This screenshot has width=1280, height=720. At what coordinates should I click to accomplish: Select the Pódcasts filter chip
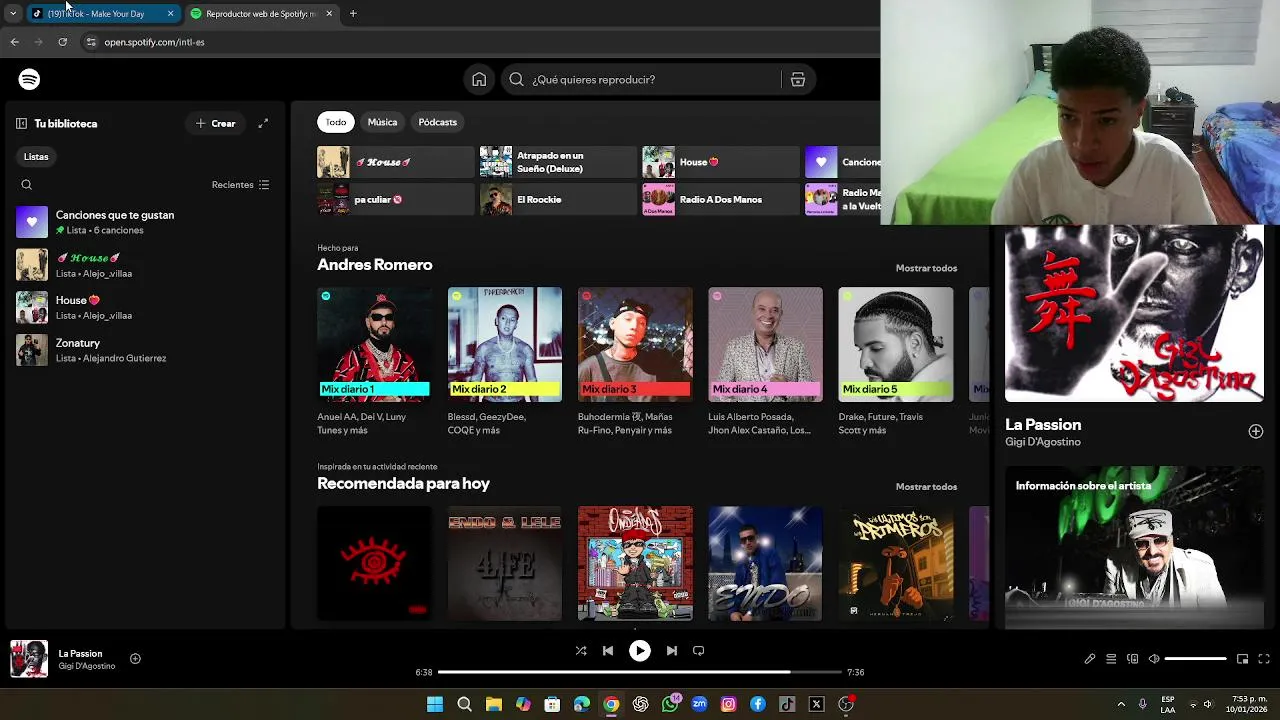coord(437,122)
